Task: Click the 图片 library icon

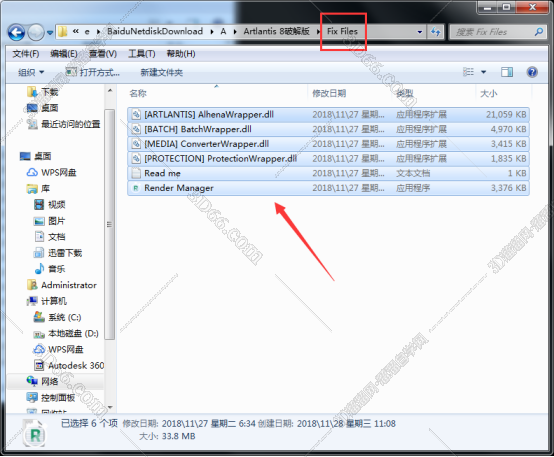Action: tap(39, 221)
